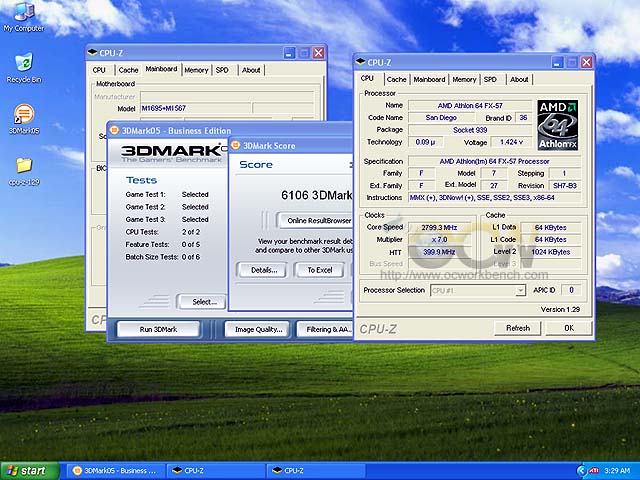This screenshot has height=480, width=640.
Task: Click the CPU-Z title icon in Mainboard window
Action: point(93,53)
